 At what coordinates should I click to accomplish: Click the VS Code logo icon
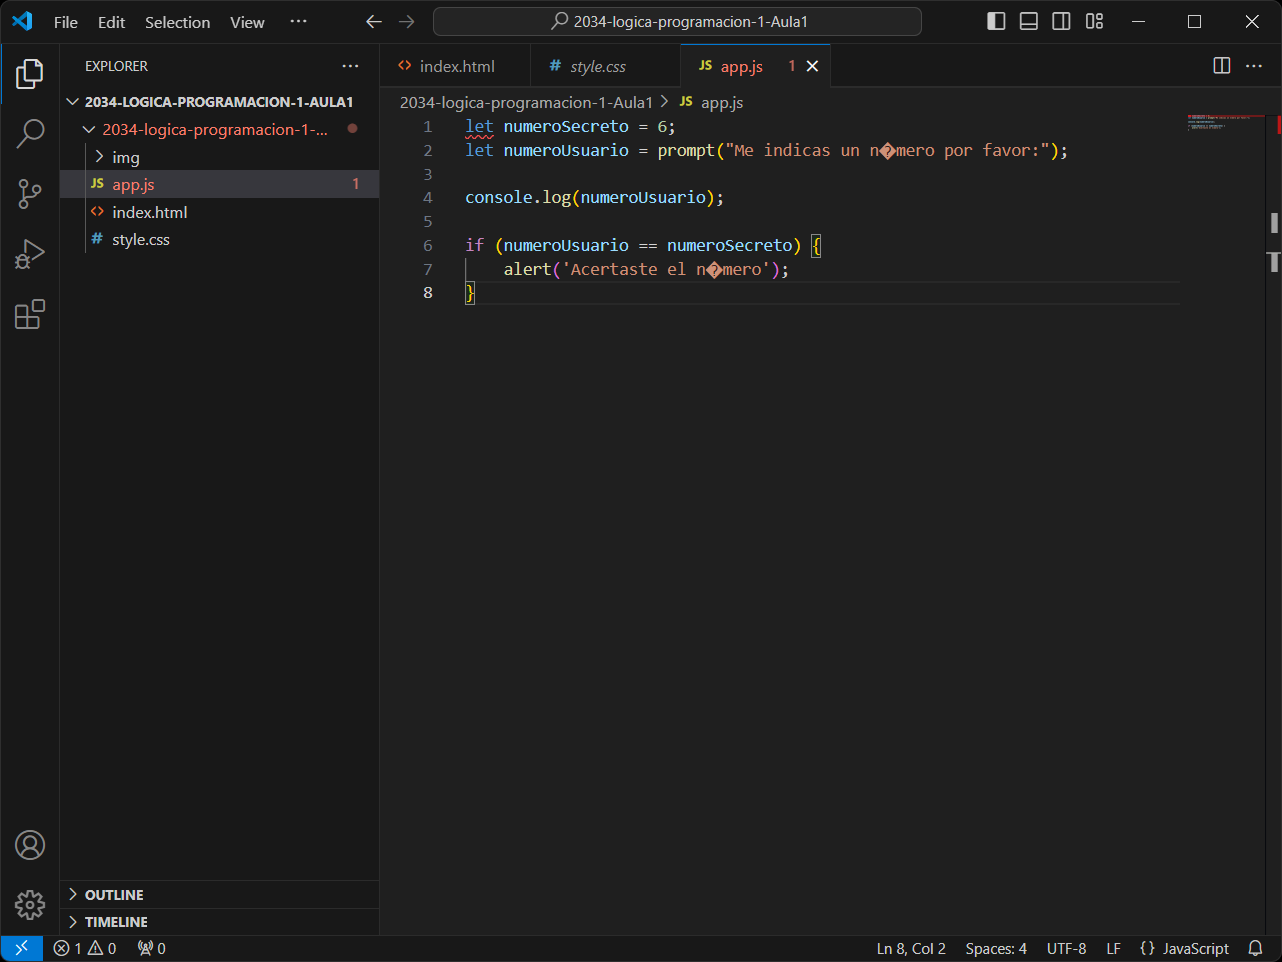point(22,21)
